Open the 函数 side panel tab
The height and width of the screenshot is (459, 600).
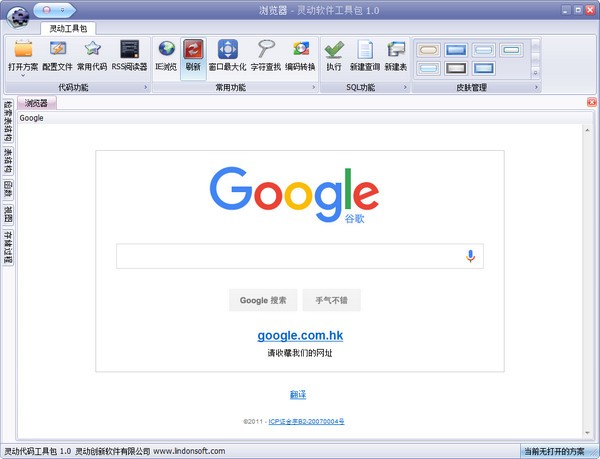click(8, 189)
